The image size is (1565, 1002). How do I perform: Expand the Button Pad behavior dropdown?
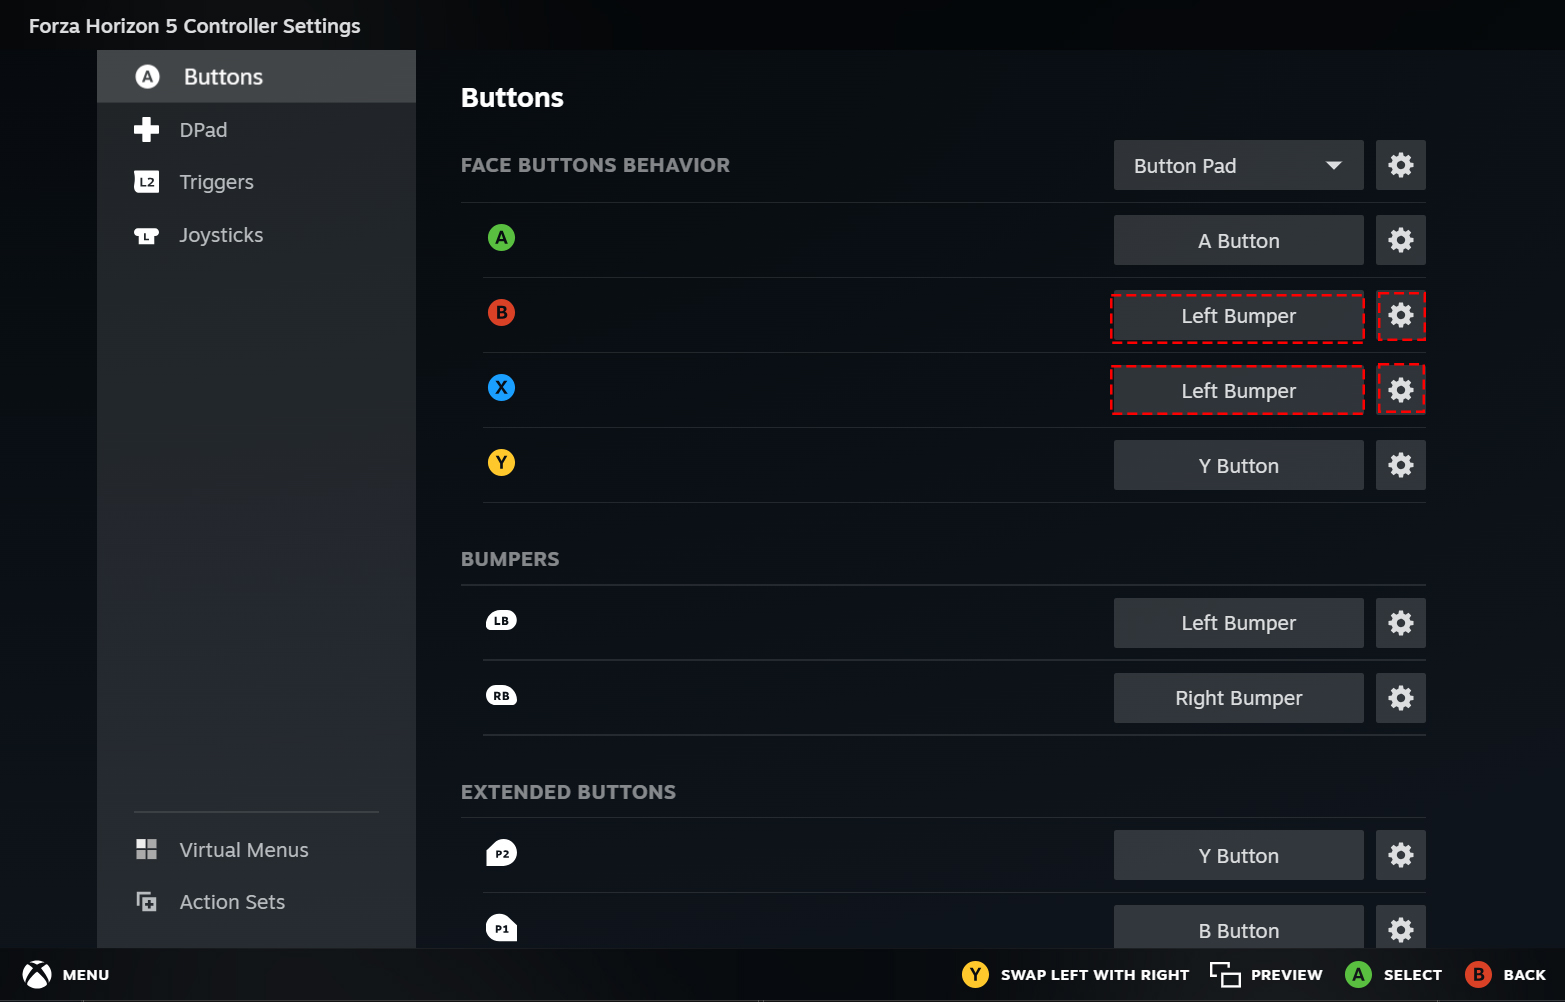pyautogui.click(x=1238, y=165)
